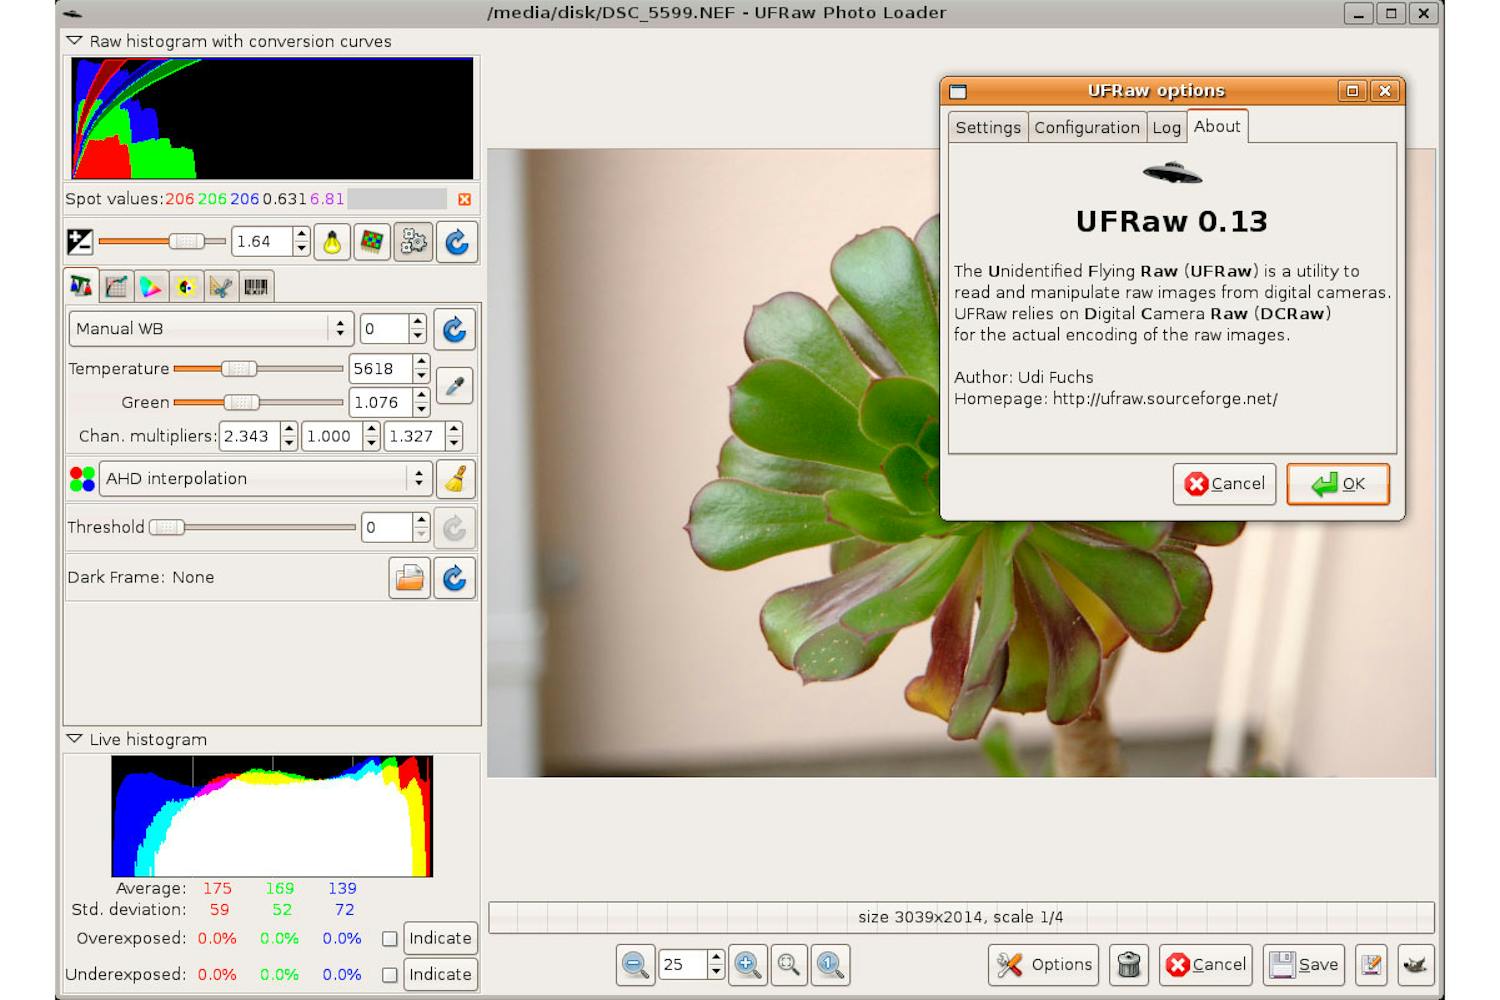The image size is (1500, 1000).
Task: View the EXIF data tab
Action: [254, 287]
